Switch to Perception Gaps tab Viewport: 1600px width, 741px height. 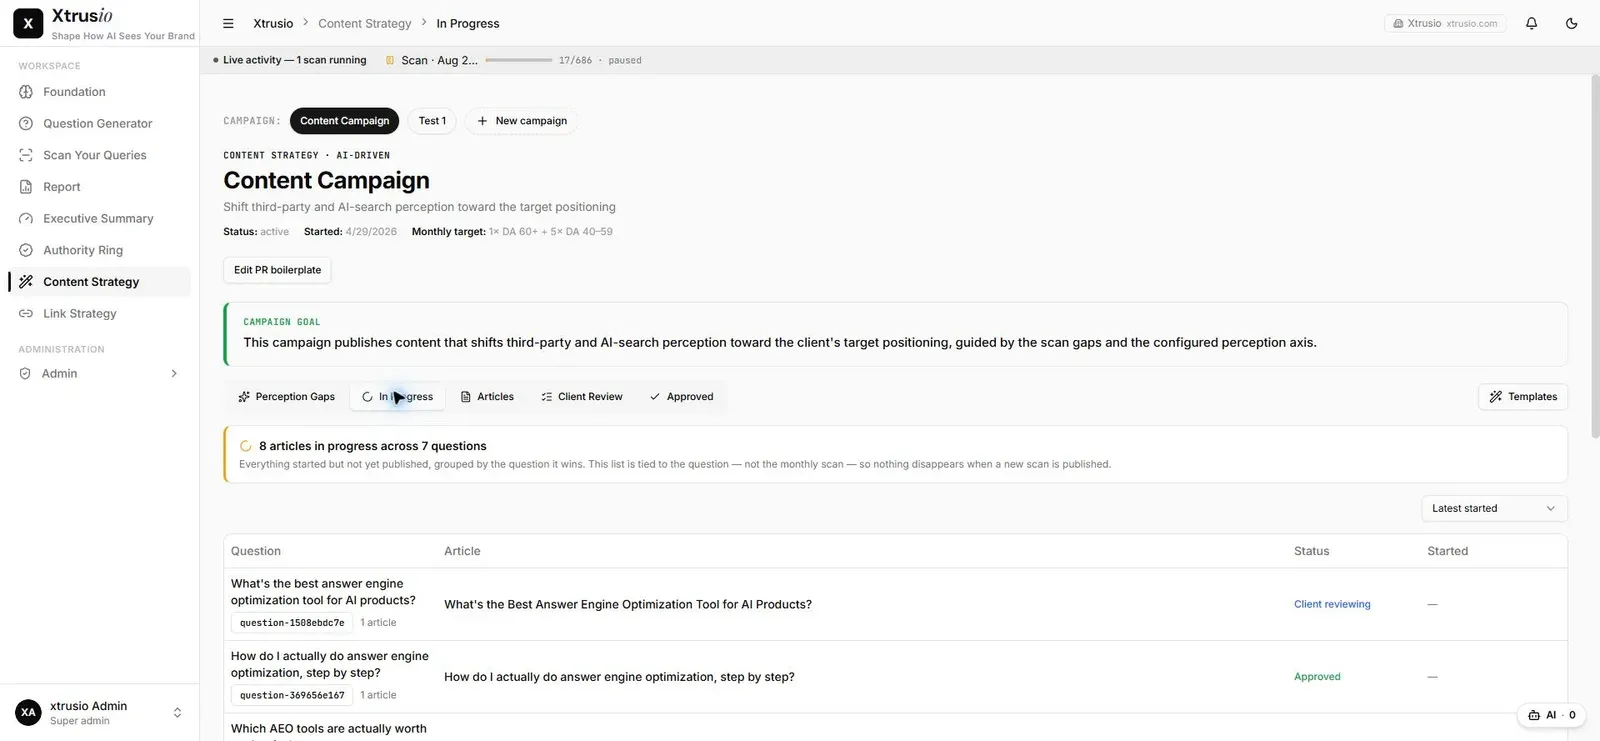(x=286, y=397)
